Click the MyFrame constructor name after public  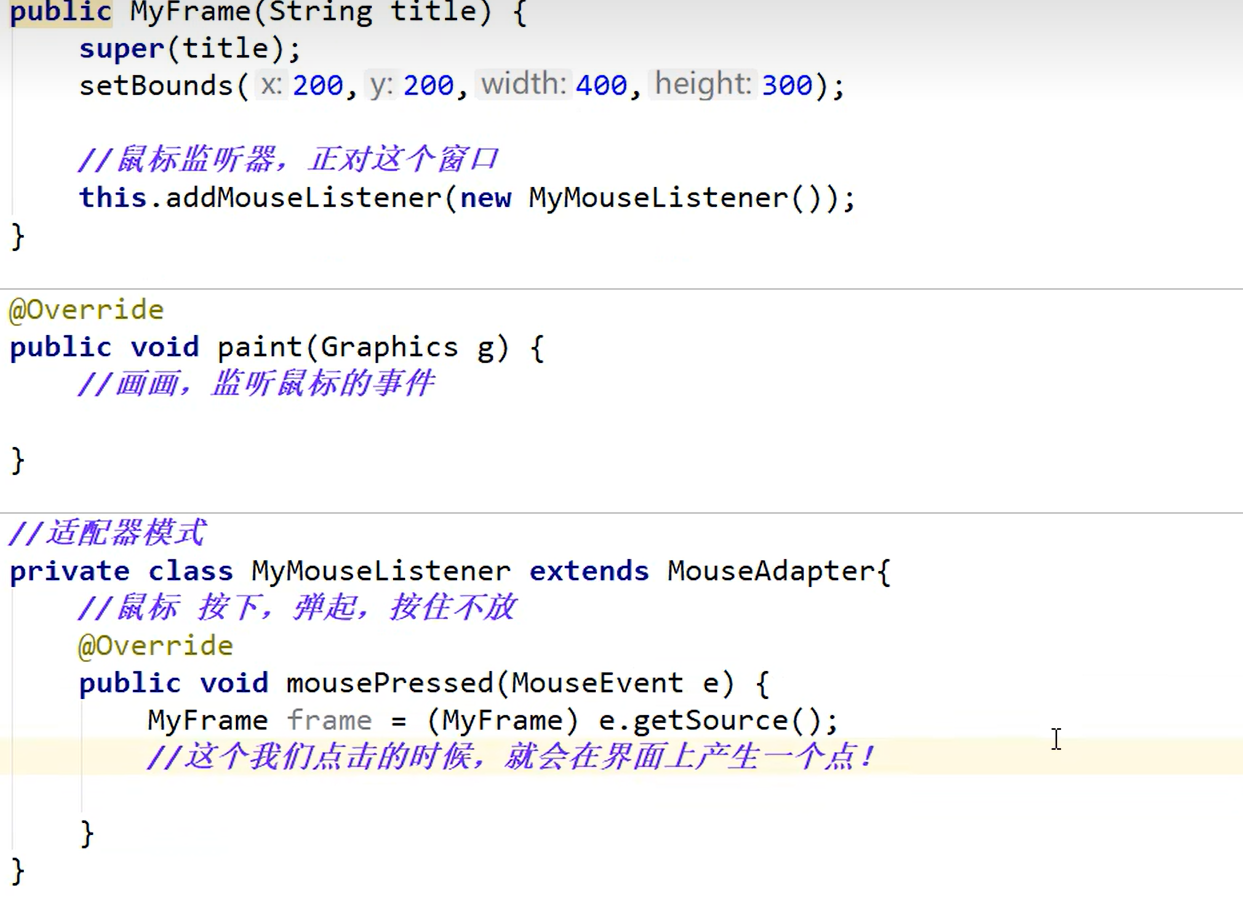tap(190, 13)
